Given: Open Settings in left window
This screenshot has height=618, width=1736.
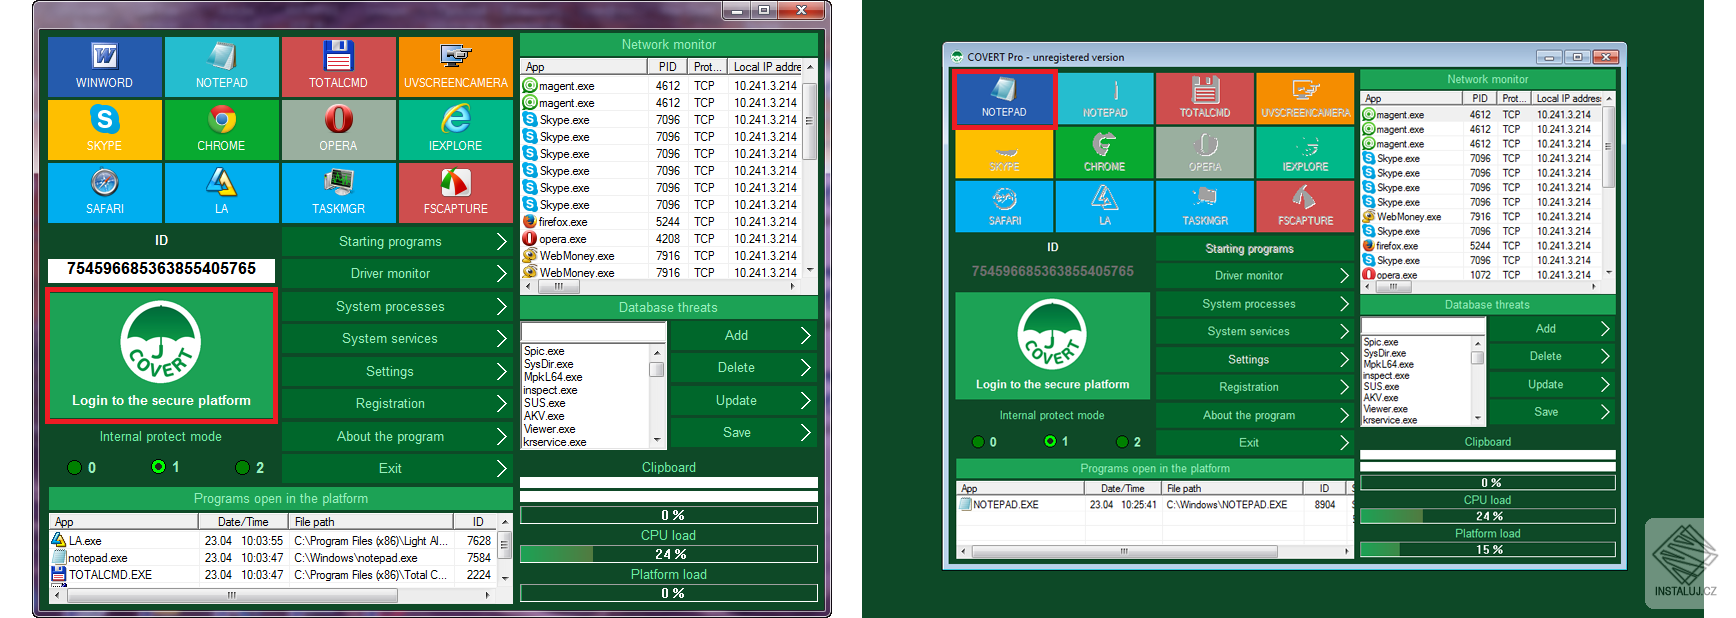Looking at the screenshot, I should pos(397,371).
